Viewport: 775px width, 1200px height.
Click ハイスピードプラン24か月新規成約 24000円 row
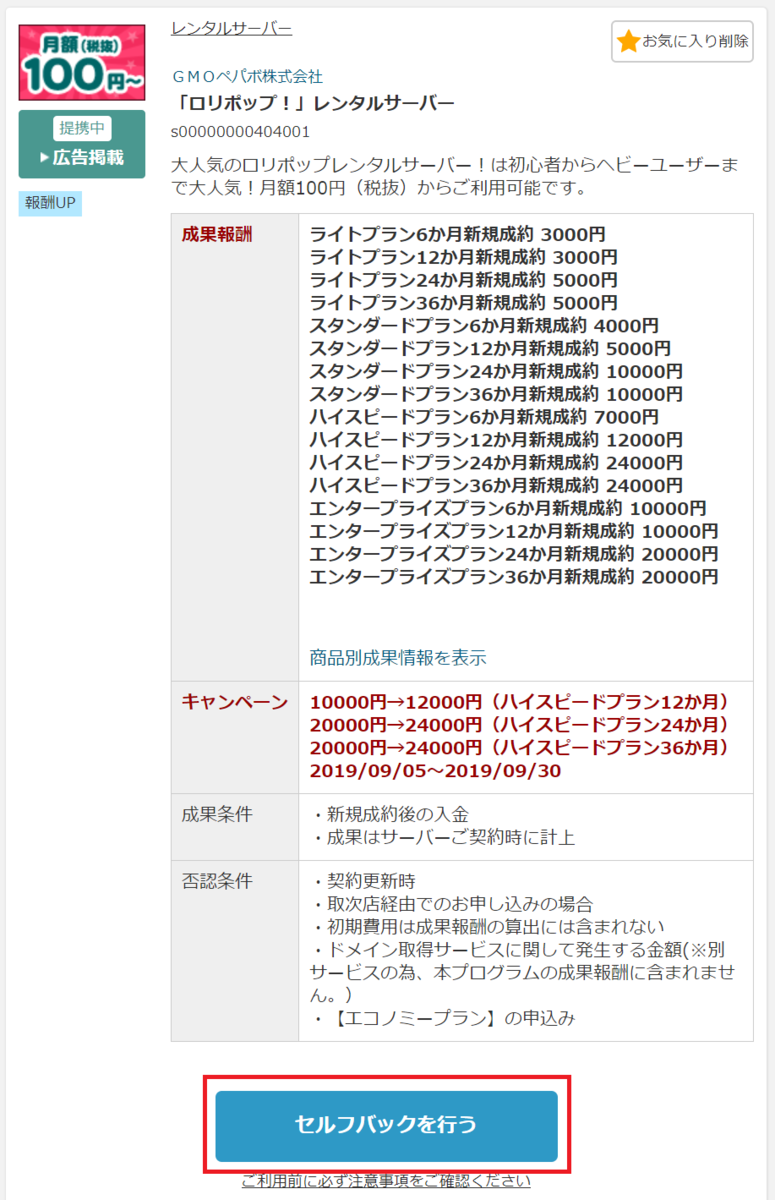click(x=496, y=463)
